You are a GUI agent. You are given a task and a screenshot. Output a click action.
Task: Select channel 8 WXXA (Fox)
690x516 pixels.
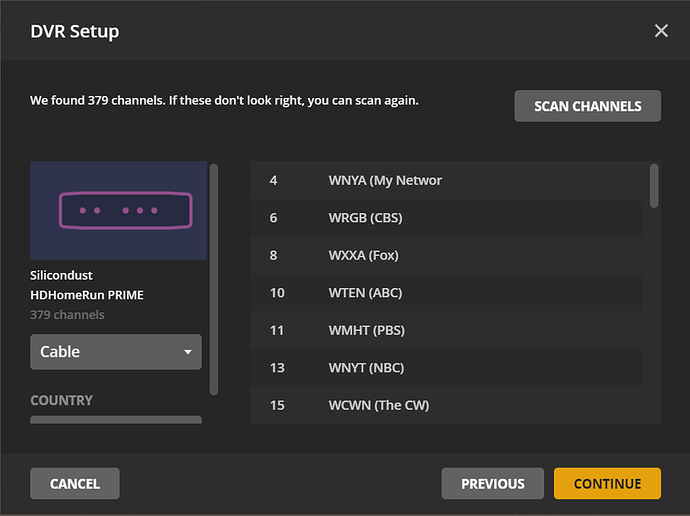click(447, 255)
